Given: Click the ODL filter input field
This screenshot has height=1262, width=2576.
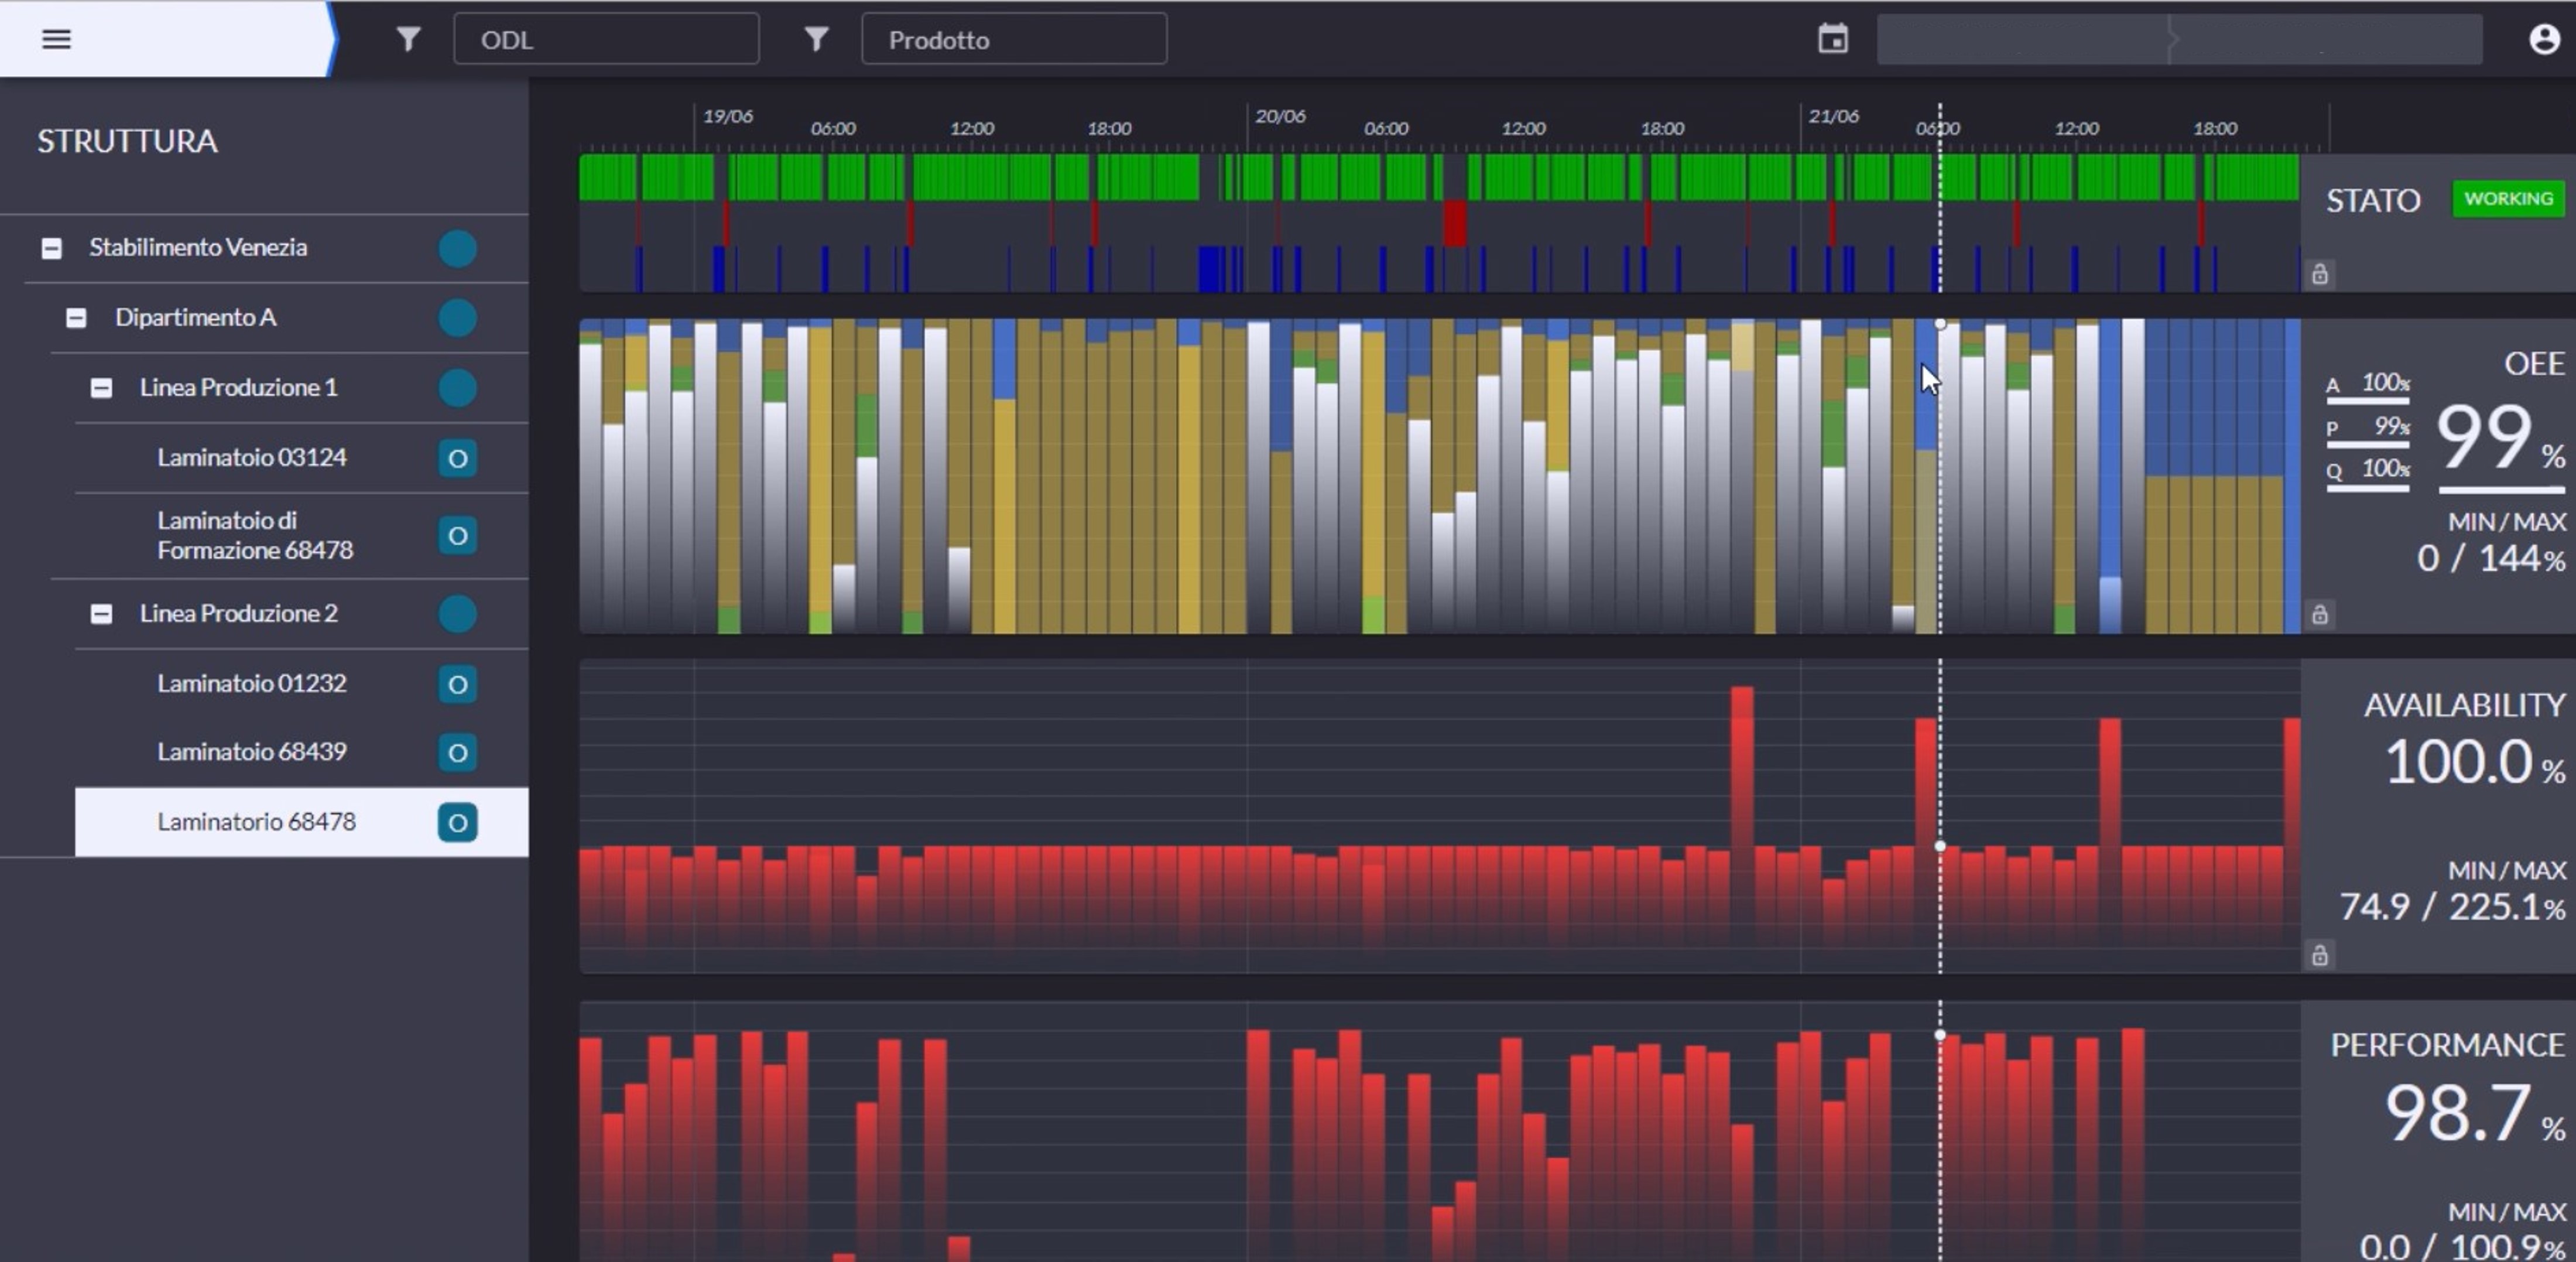Looking at the screenshot, I should [x=606, y=39].
